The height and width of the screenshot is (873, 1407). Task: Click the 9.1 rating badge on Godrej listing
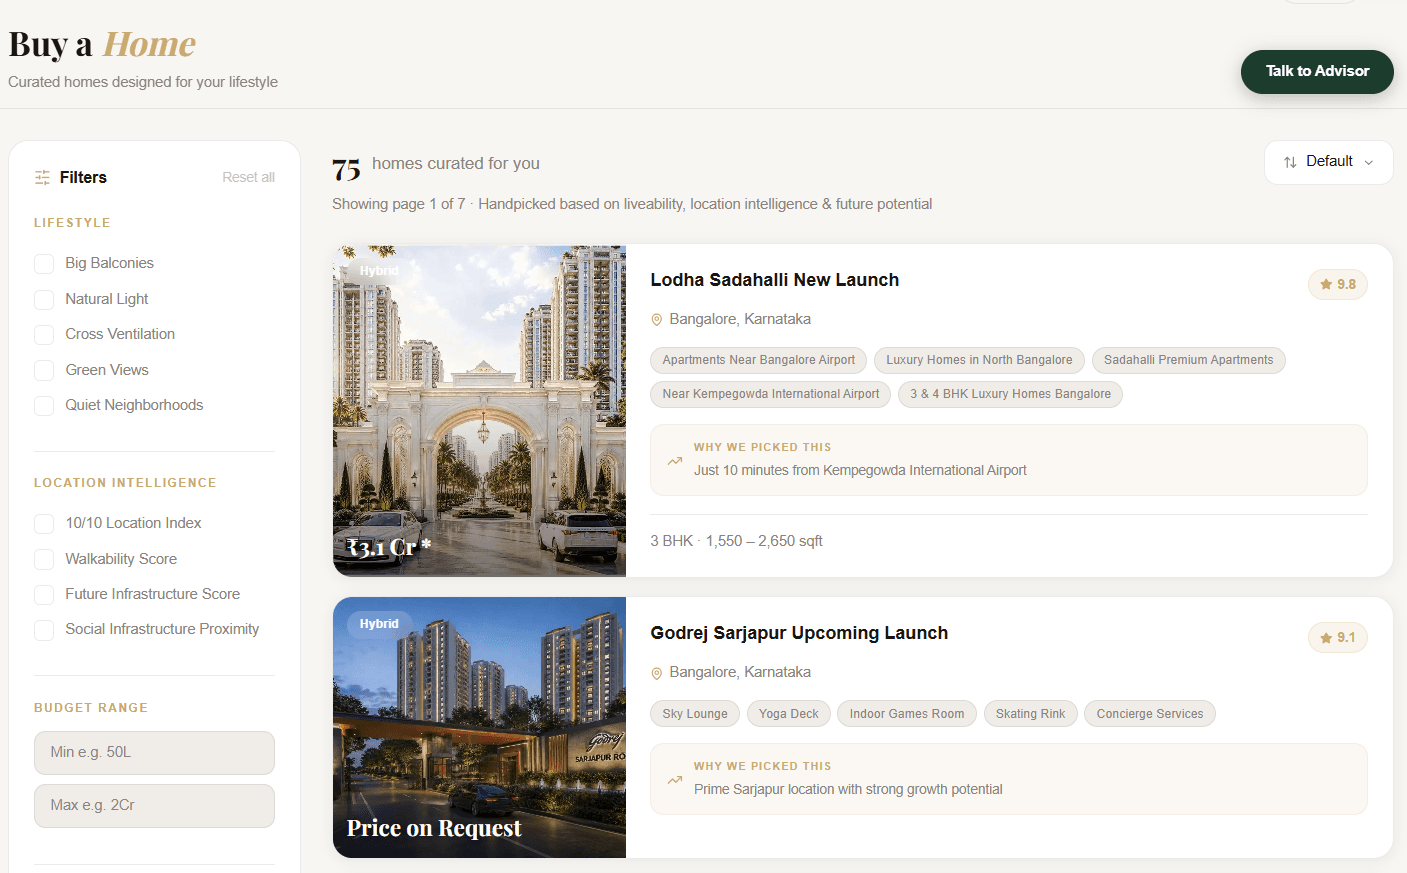click(1337, 638)
